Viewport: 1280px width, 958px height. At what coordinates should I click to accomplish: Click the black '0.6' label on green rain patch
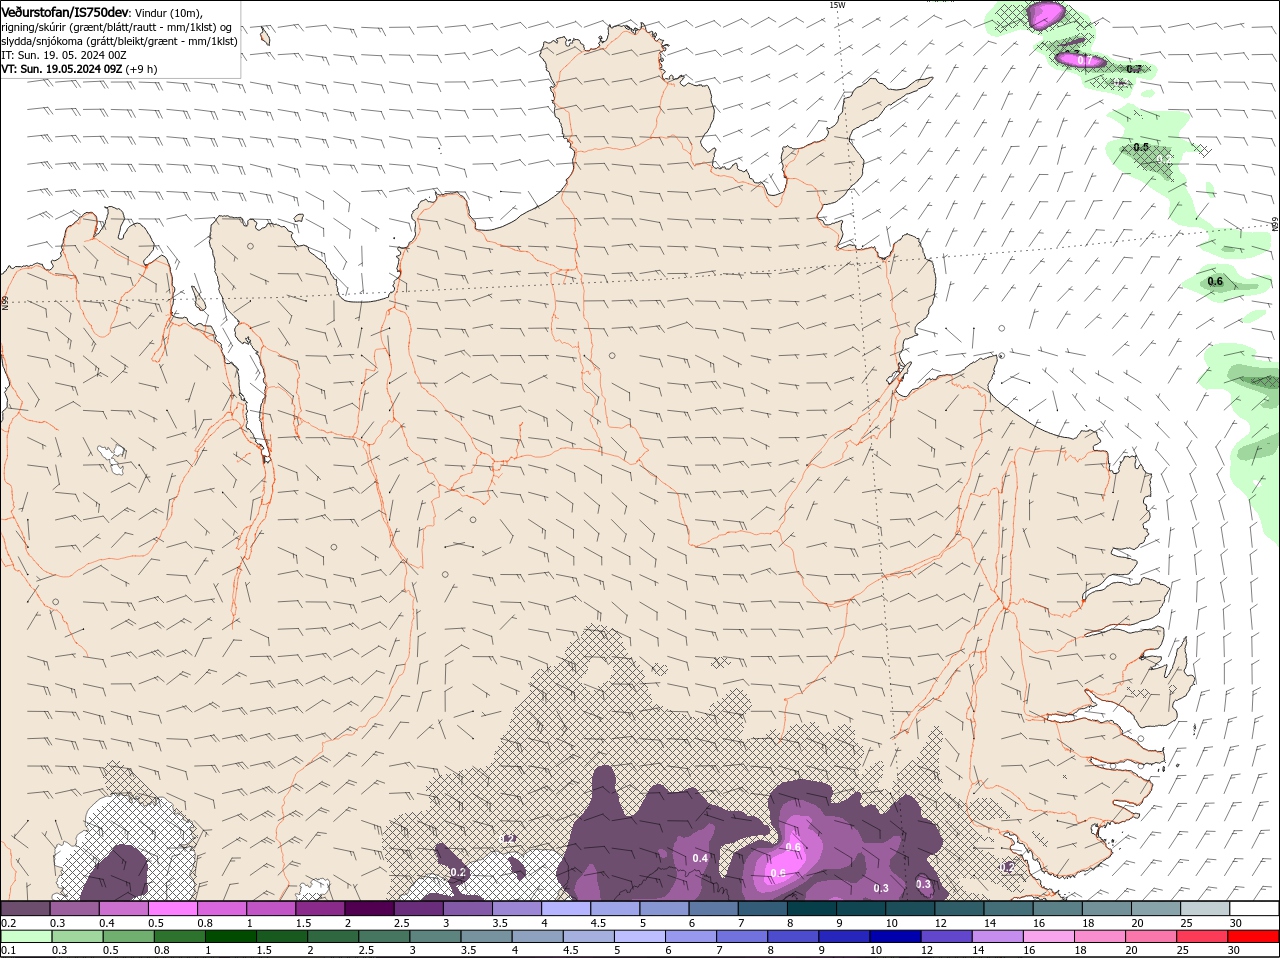tap(1215, 282)
